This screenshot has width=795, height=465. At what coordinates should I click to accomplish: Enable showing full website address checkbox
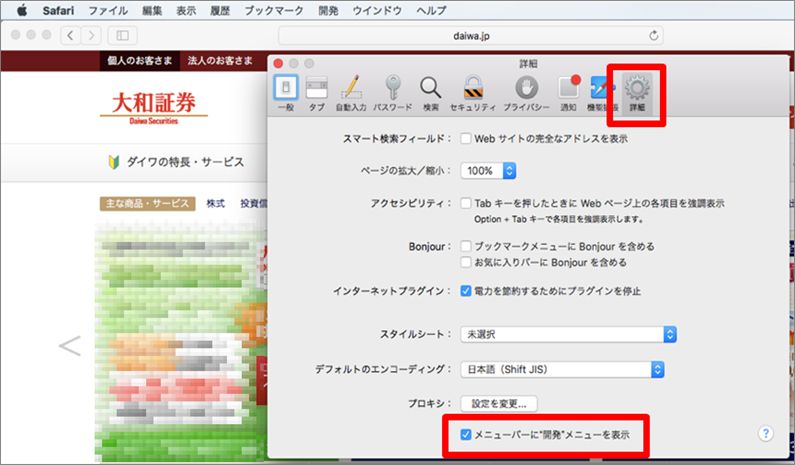tap(467, 139)
